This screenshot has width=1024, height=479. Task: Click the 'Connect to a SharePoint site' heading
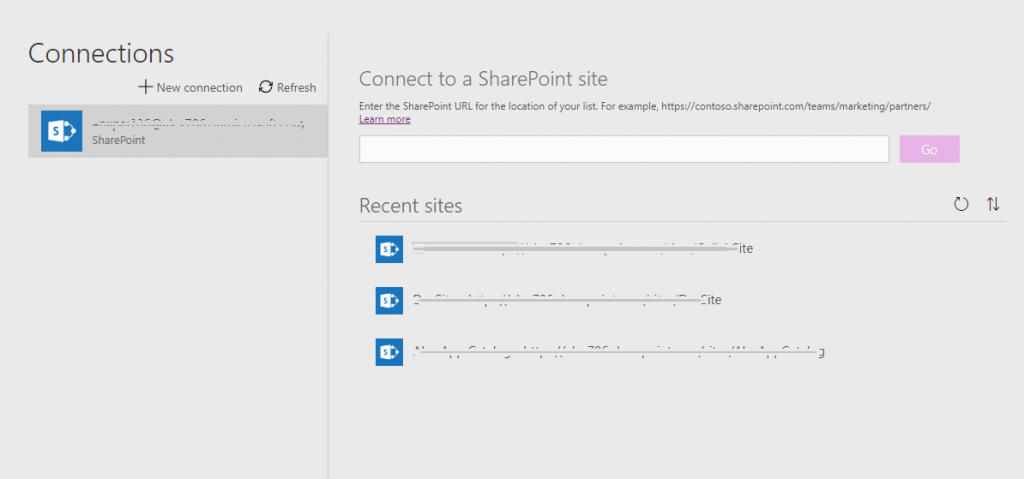483,79
